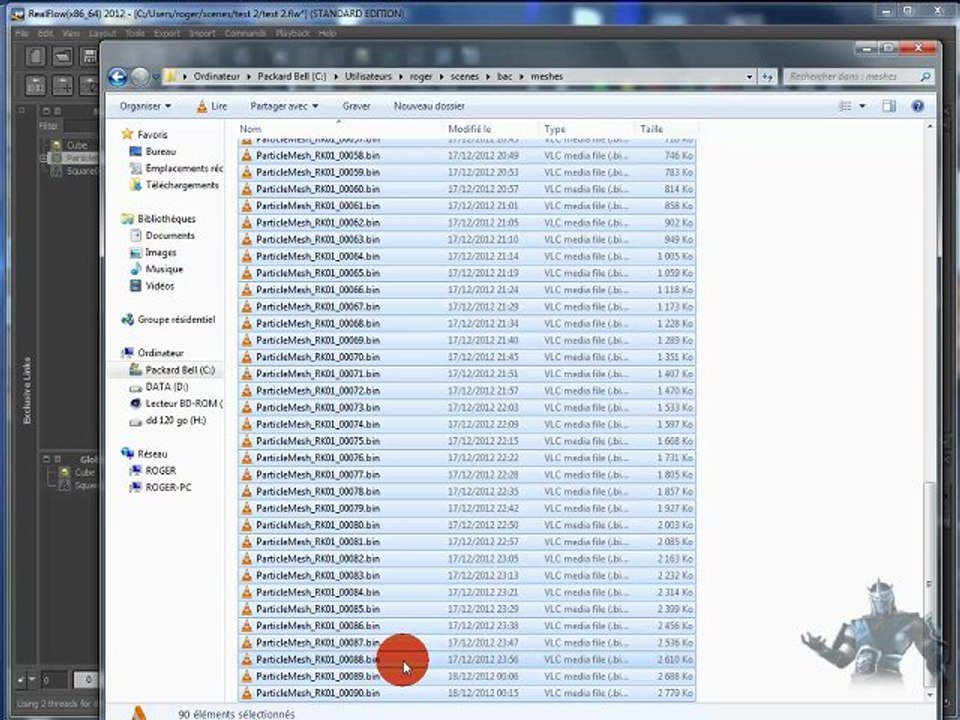Open File menu in RealFlow window
Viewport: 960px width, 720px height.
pyautogui.click(x=21, y=33)
